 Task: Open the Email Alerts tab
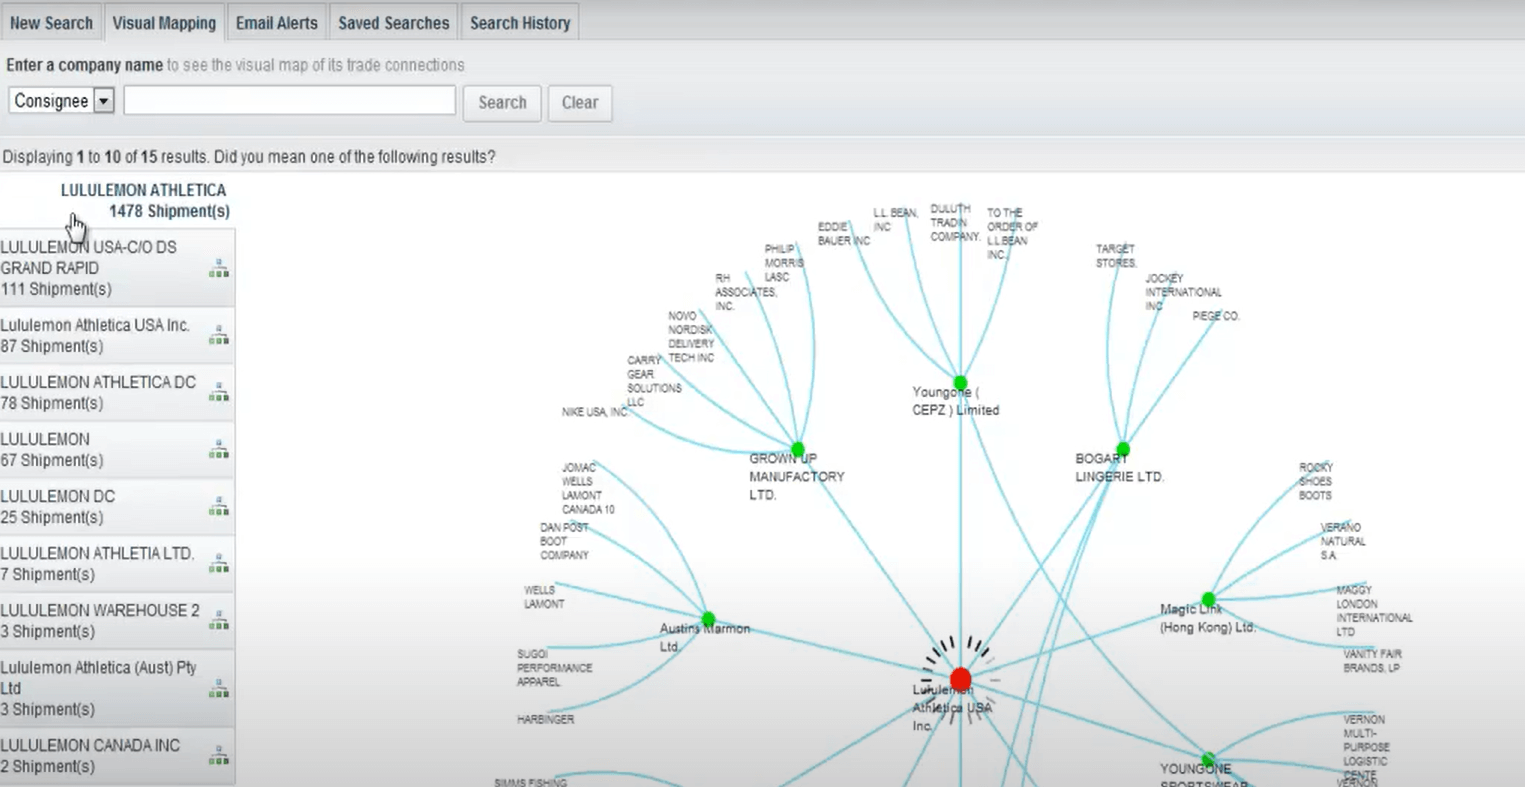coord(276,23)
